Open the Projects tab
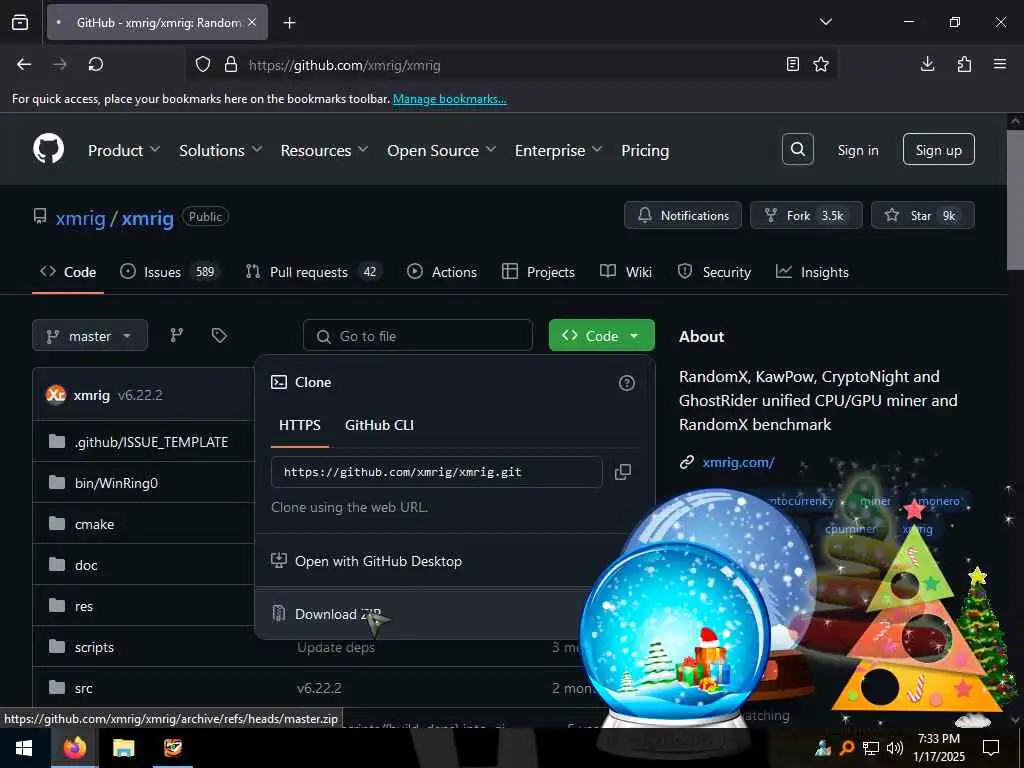Viewport: 1024px width, 768px height. [x=539, y=272]
